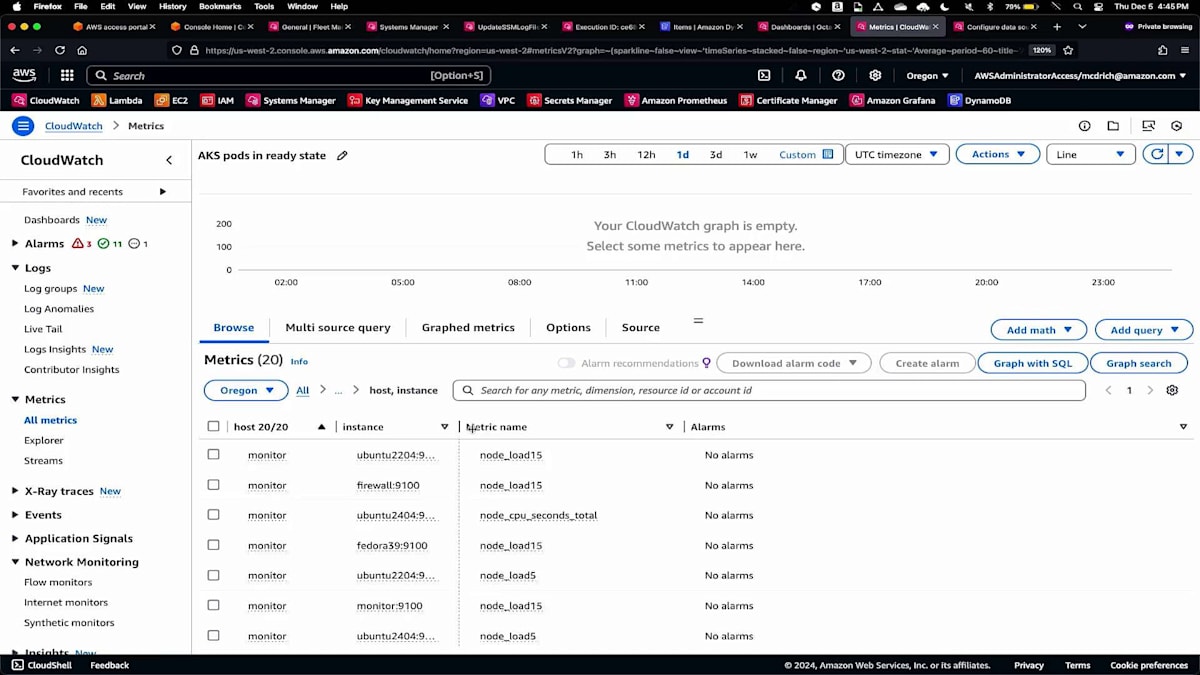Switch to the Source tab
The image size is (1200, 675).
[641, 327]
